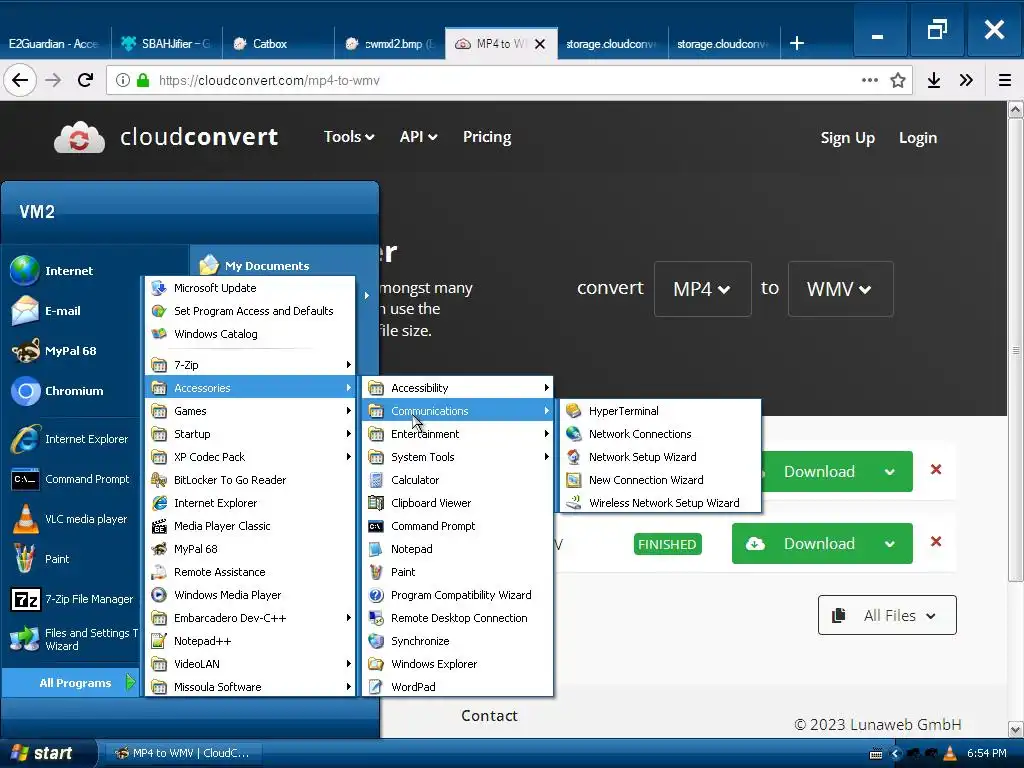Open Synchronize entry

[x=457, y=641]
